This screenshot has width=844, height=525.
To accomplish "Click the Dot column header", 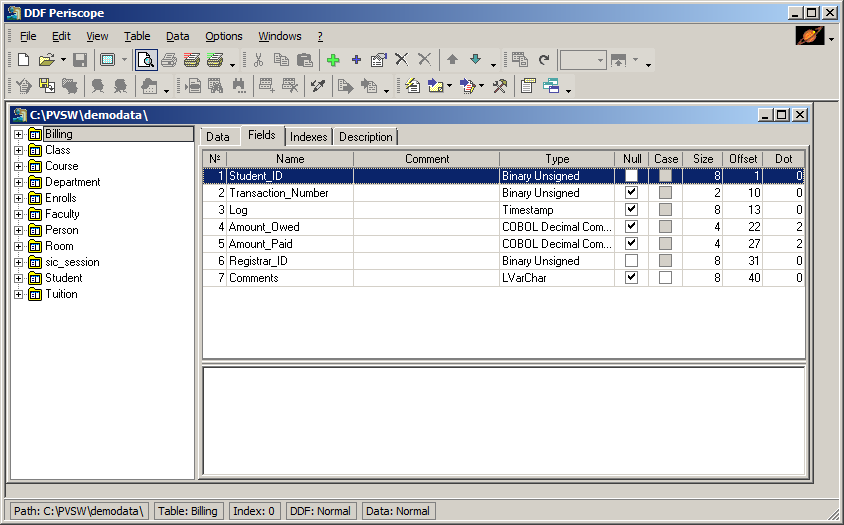I will tap(784, 159).
